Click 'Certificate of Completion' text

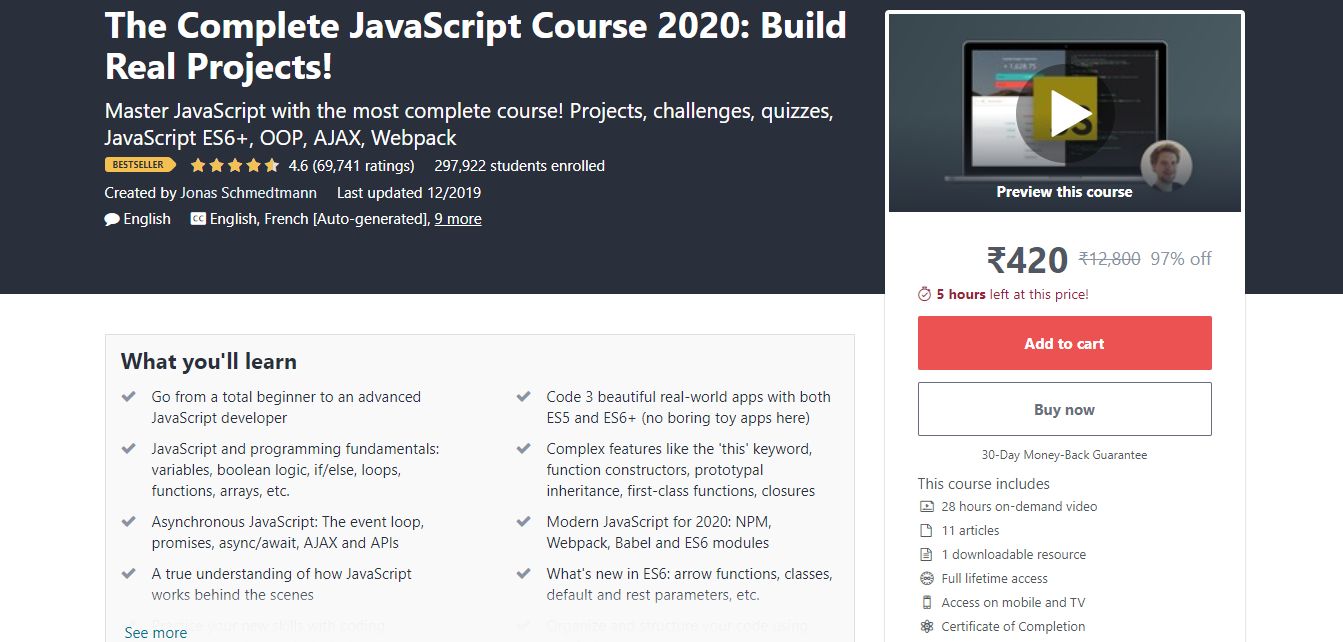1013,627
